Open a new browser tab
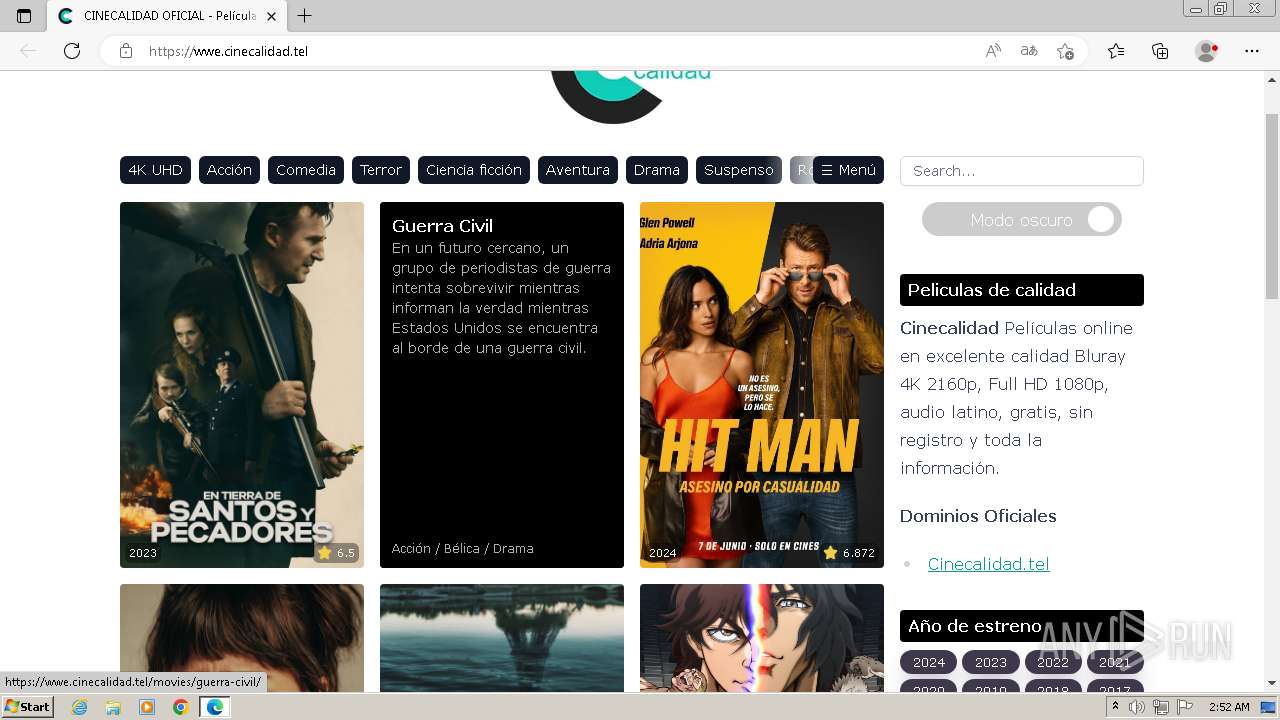 [x=305, y=16]
